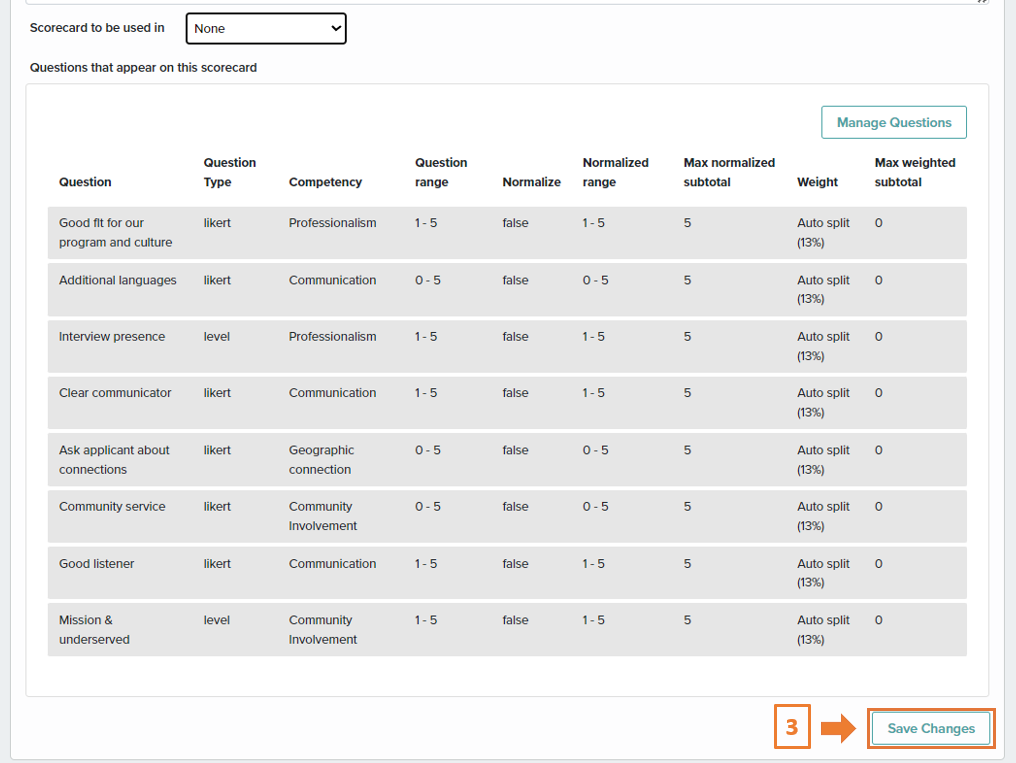
Task: Click Normalized range '1 - 5' in Interview presence row
Action: (x=594, y=336)
